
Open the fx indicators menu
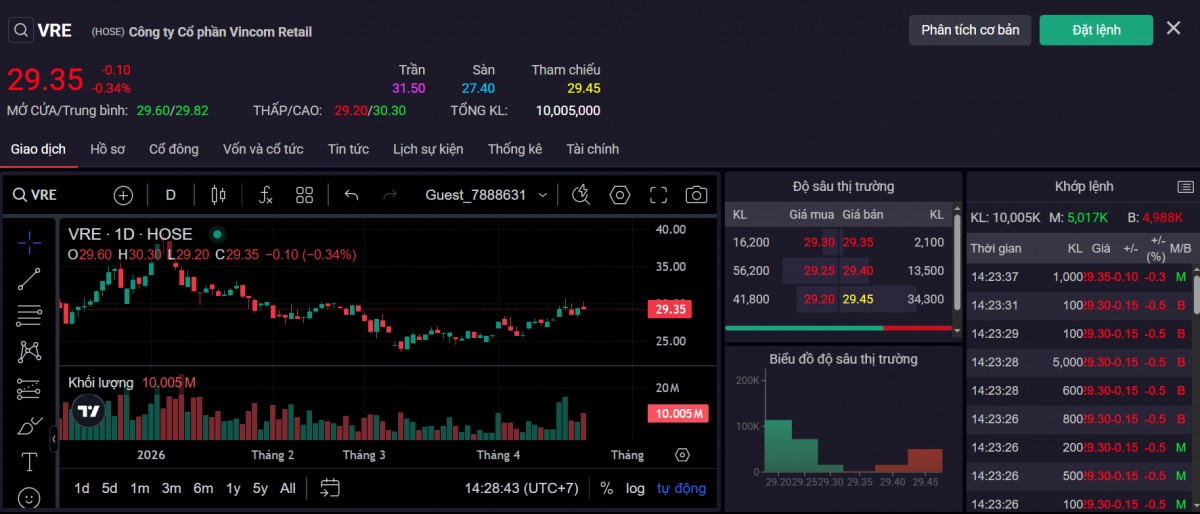265,195
